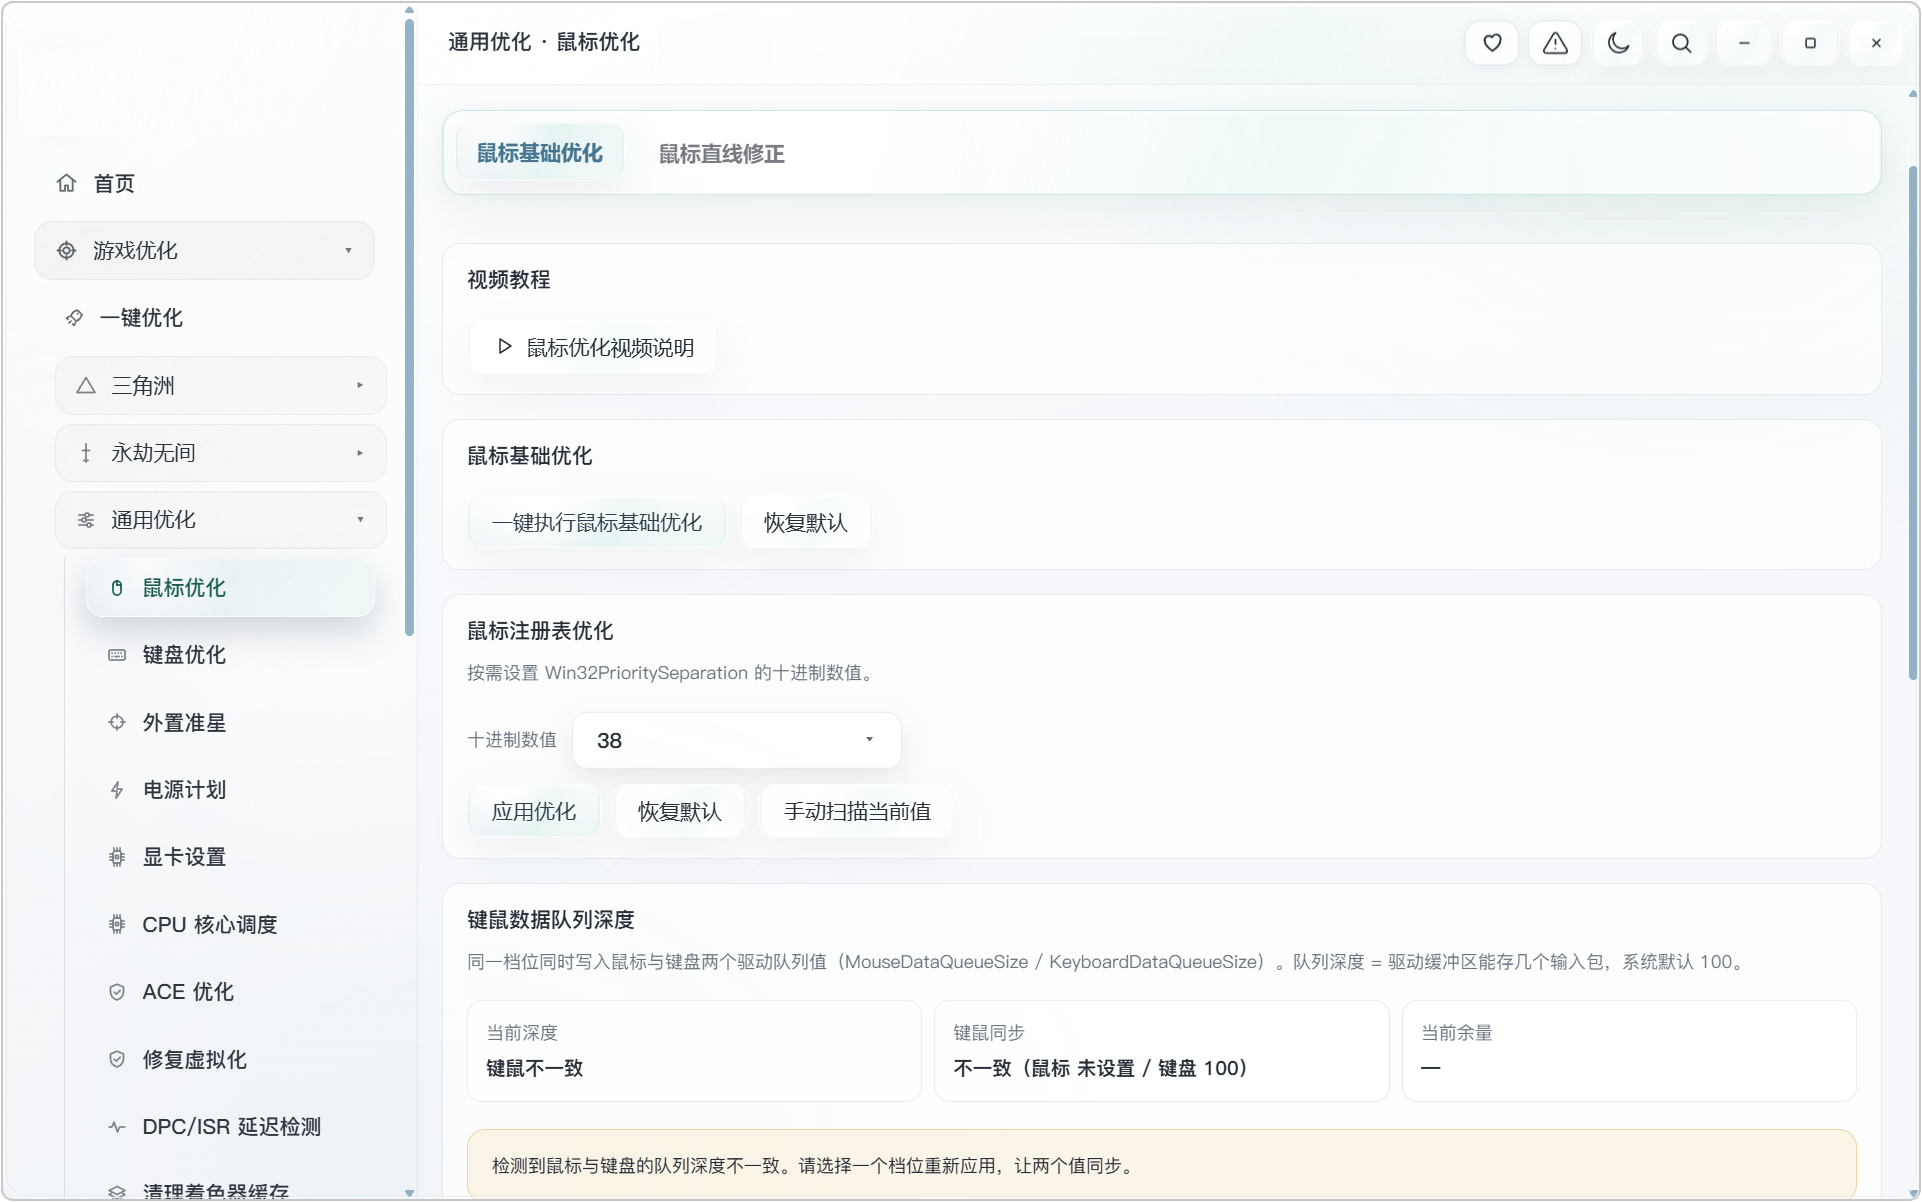Click the main content vertical scrollbar
This screenshot has width=1922, height=1202.
1912,424
